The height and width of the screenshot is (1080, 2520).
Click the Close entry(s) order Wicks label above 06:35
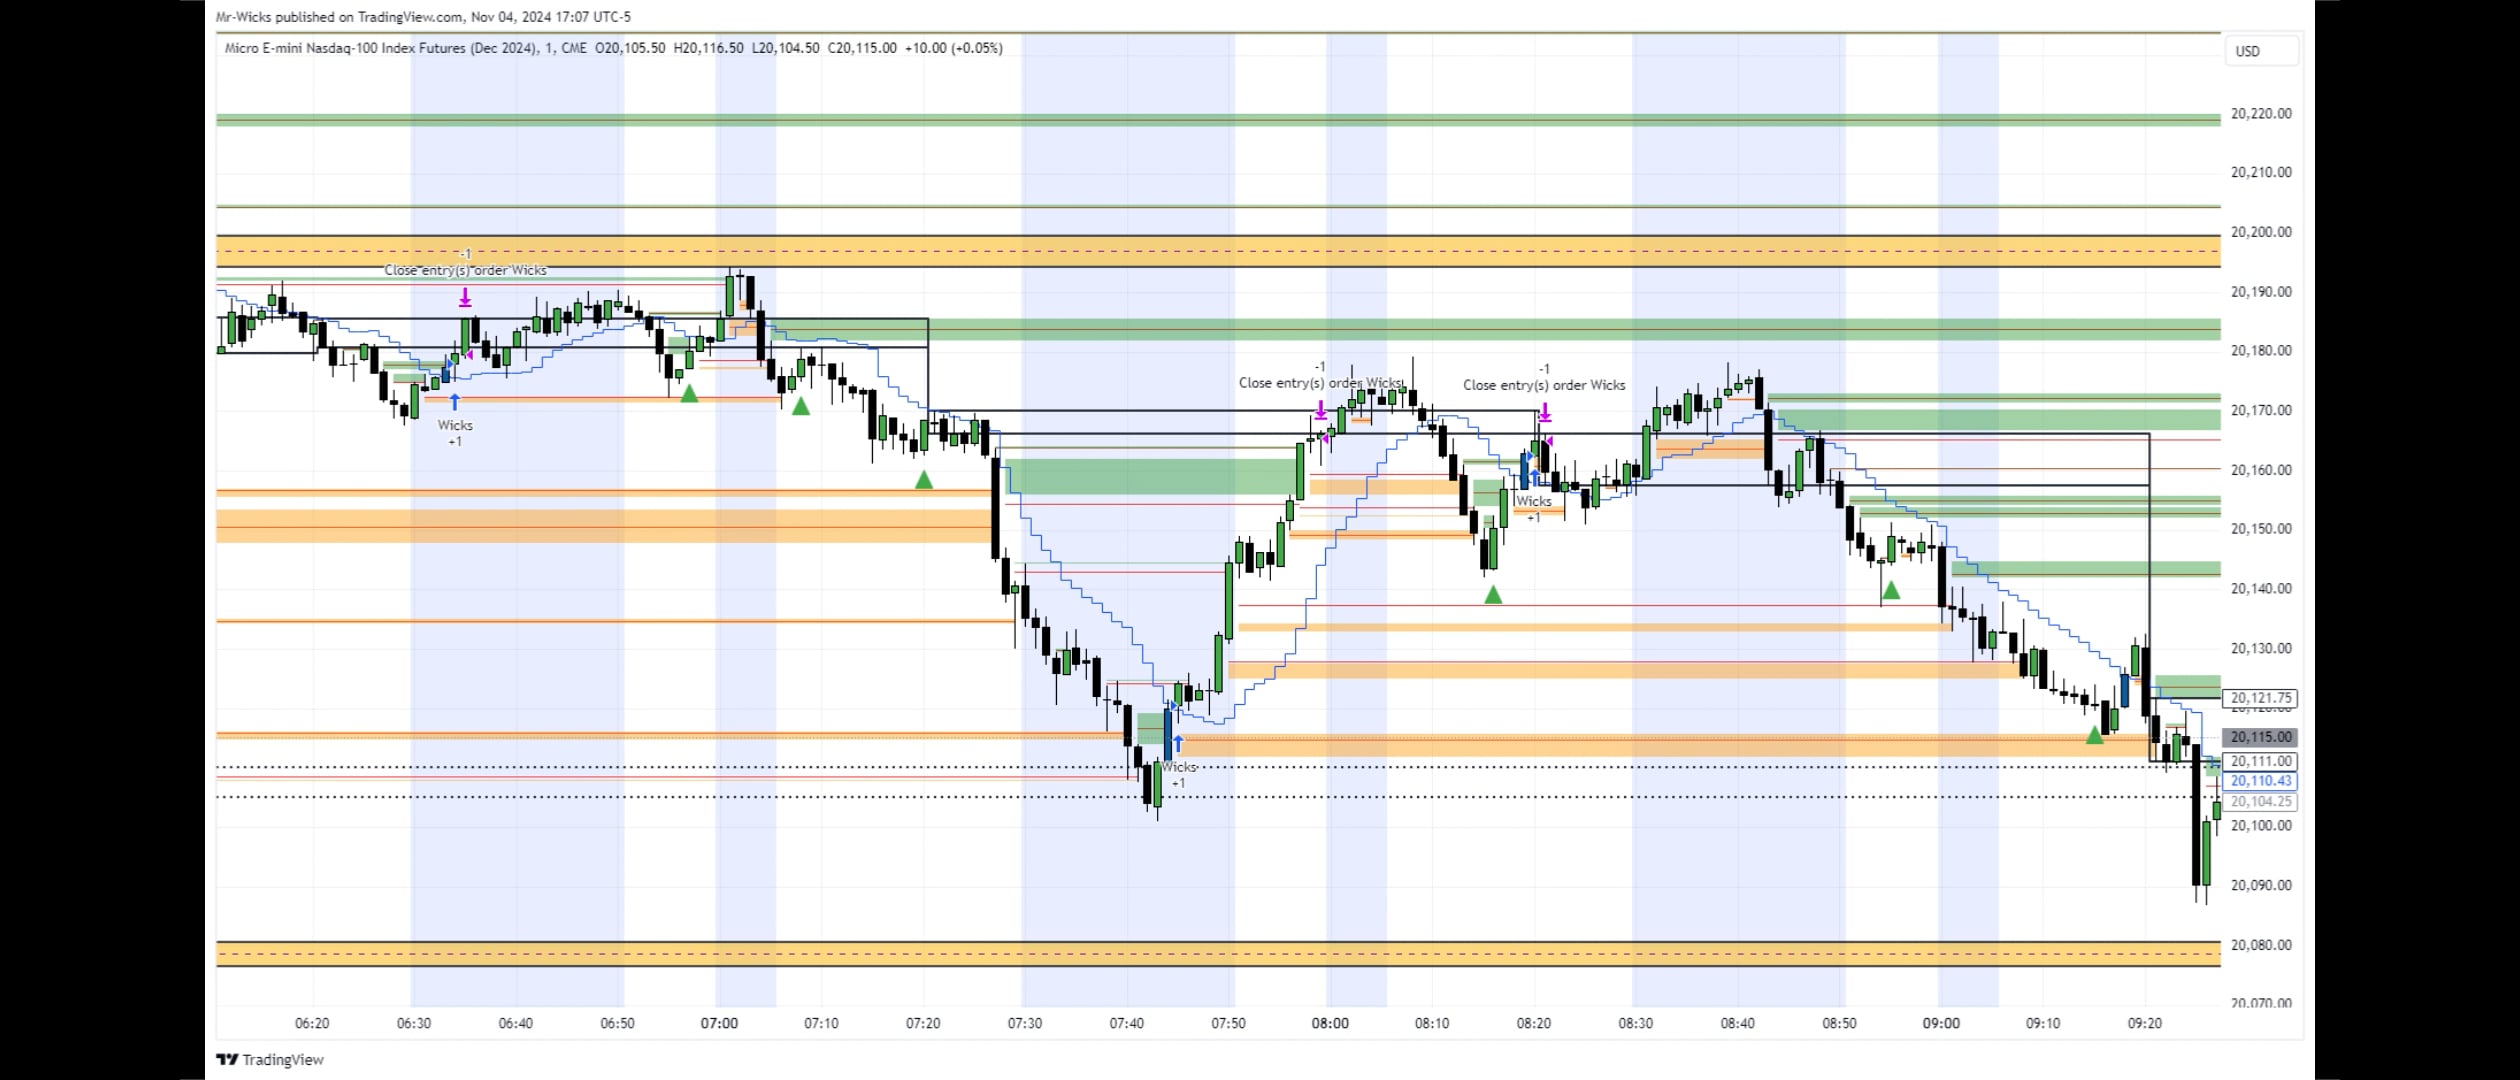tap(466, 271)
